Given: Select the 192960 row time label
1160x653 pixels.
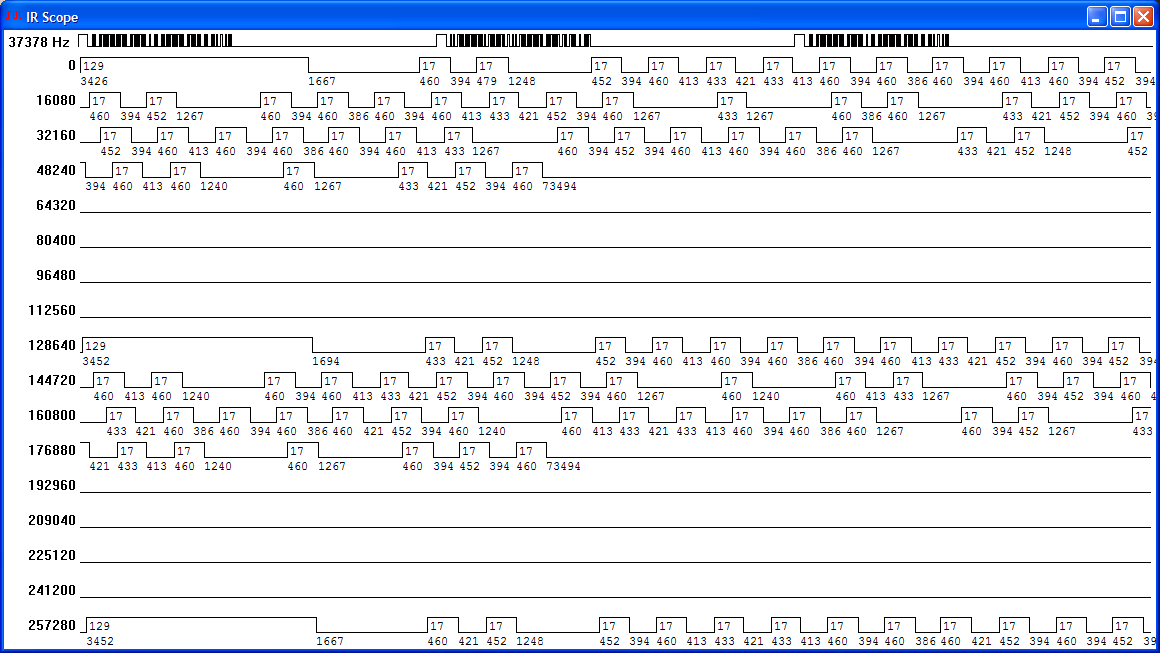Looking at the screenshot, I should [x=52, y=485].
